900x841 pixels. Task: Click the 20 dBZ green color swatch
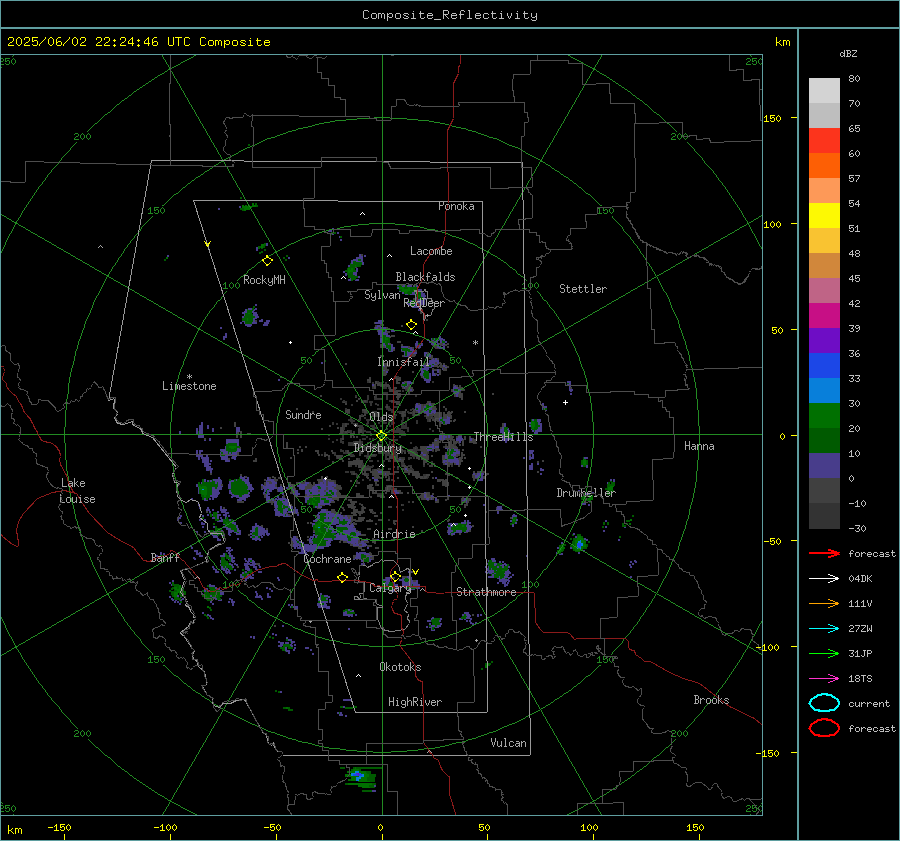point(824,416)
